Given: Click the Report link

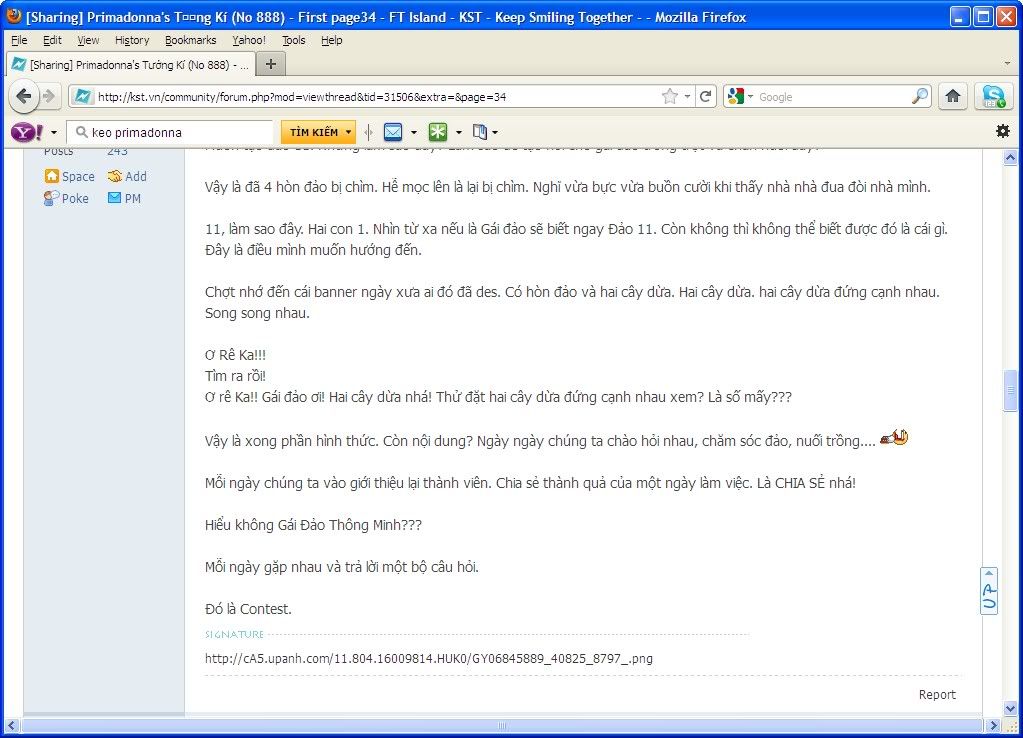Looking at the screenshot, I should (937, 695).
